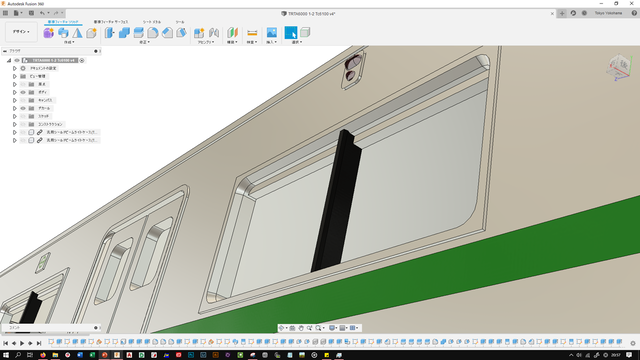Activate the Pan hand tool
Viewport: 640px width, 360px height.
(x=301, y=328)
